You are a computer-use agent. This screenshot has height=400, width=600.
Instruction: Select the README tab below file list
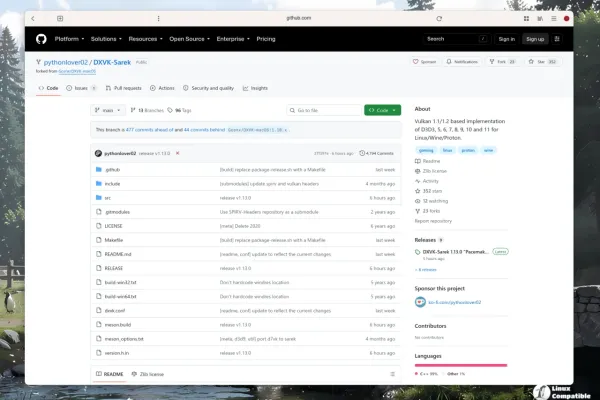coord(109,374)
